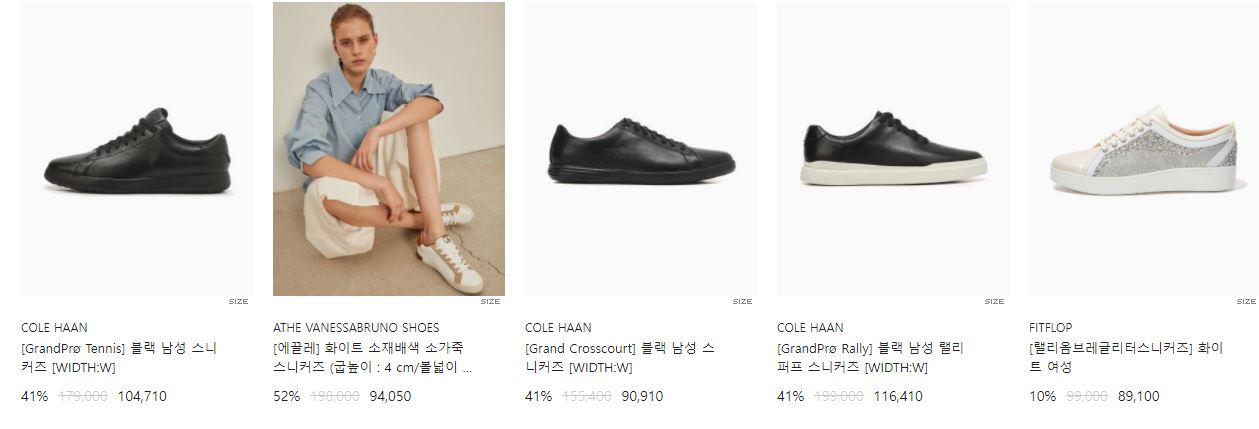1259x429 pixels.
Task: Click the 89,100 sale price
Action: click(1140, 396)
